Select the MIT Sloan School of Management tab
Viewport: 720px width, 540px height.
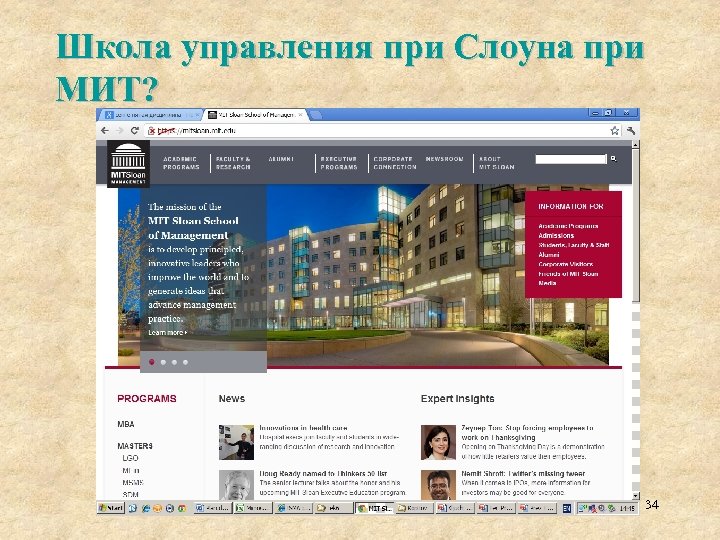[x=255, y=115]
